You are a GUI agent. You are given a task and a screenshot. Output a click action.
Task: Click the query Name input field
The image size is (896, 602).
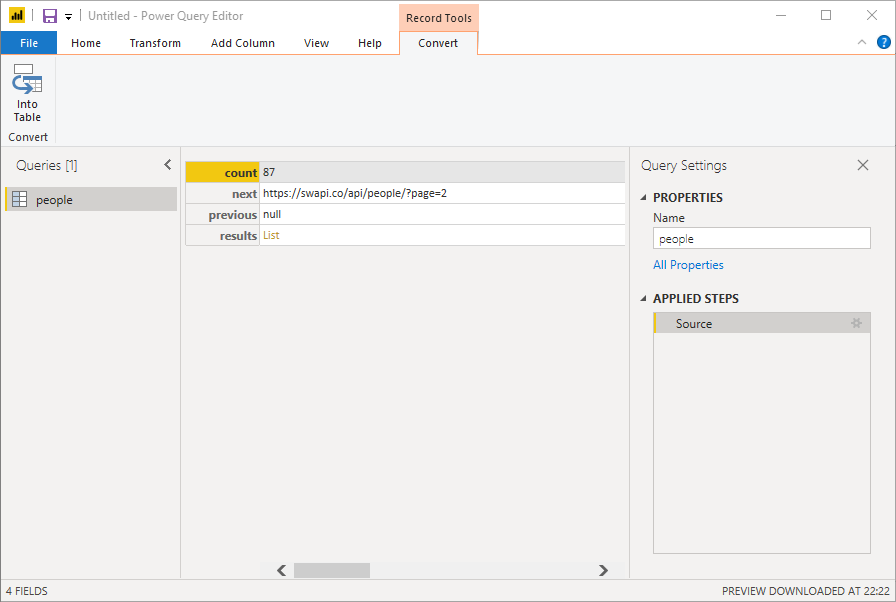pyautogui.click(x=762, y=238)
